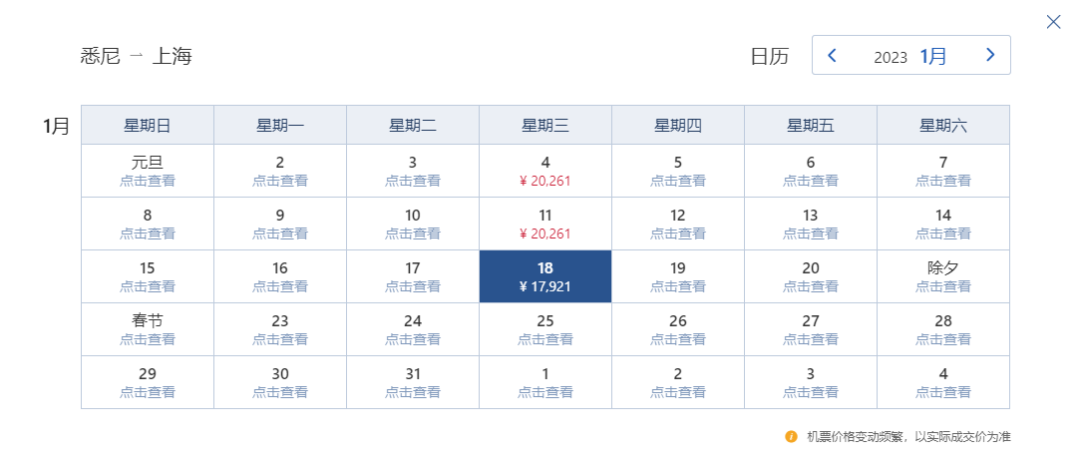The width and height of the screenshot is (1080, 470).
Task: View price for 元旦 date
Action: tap(147, 171)
